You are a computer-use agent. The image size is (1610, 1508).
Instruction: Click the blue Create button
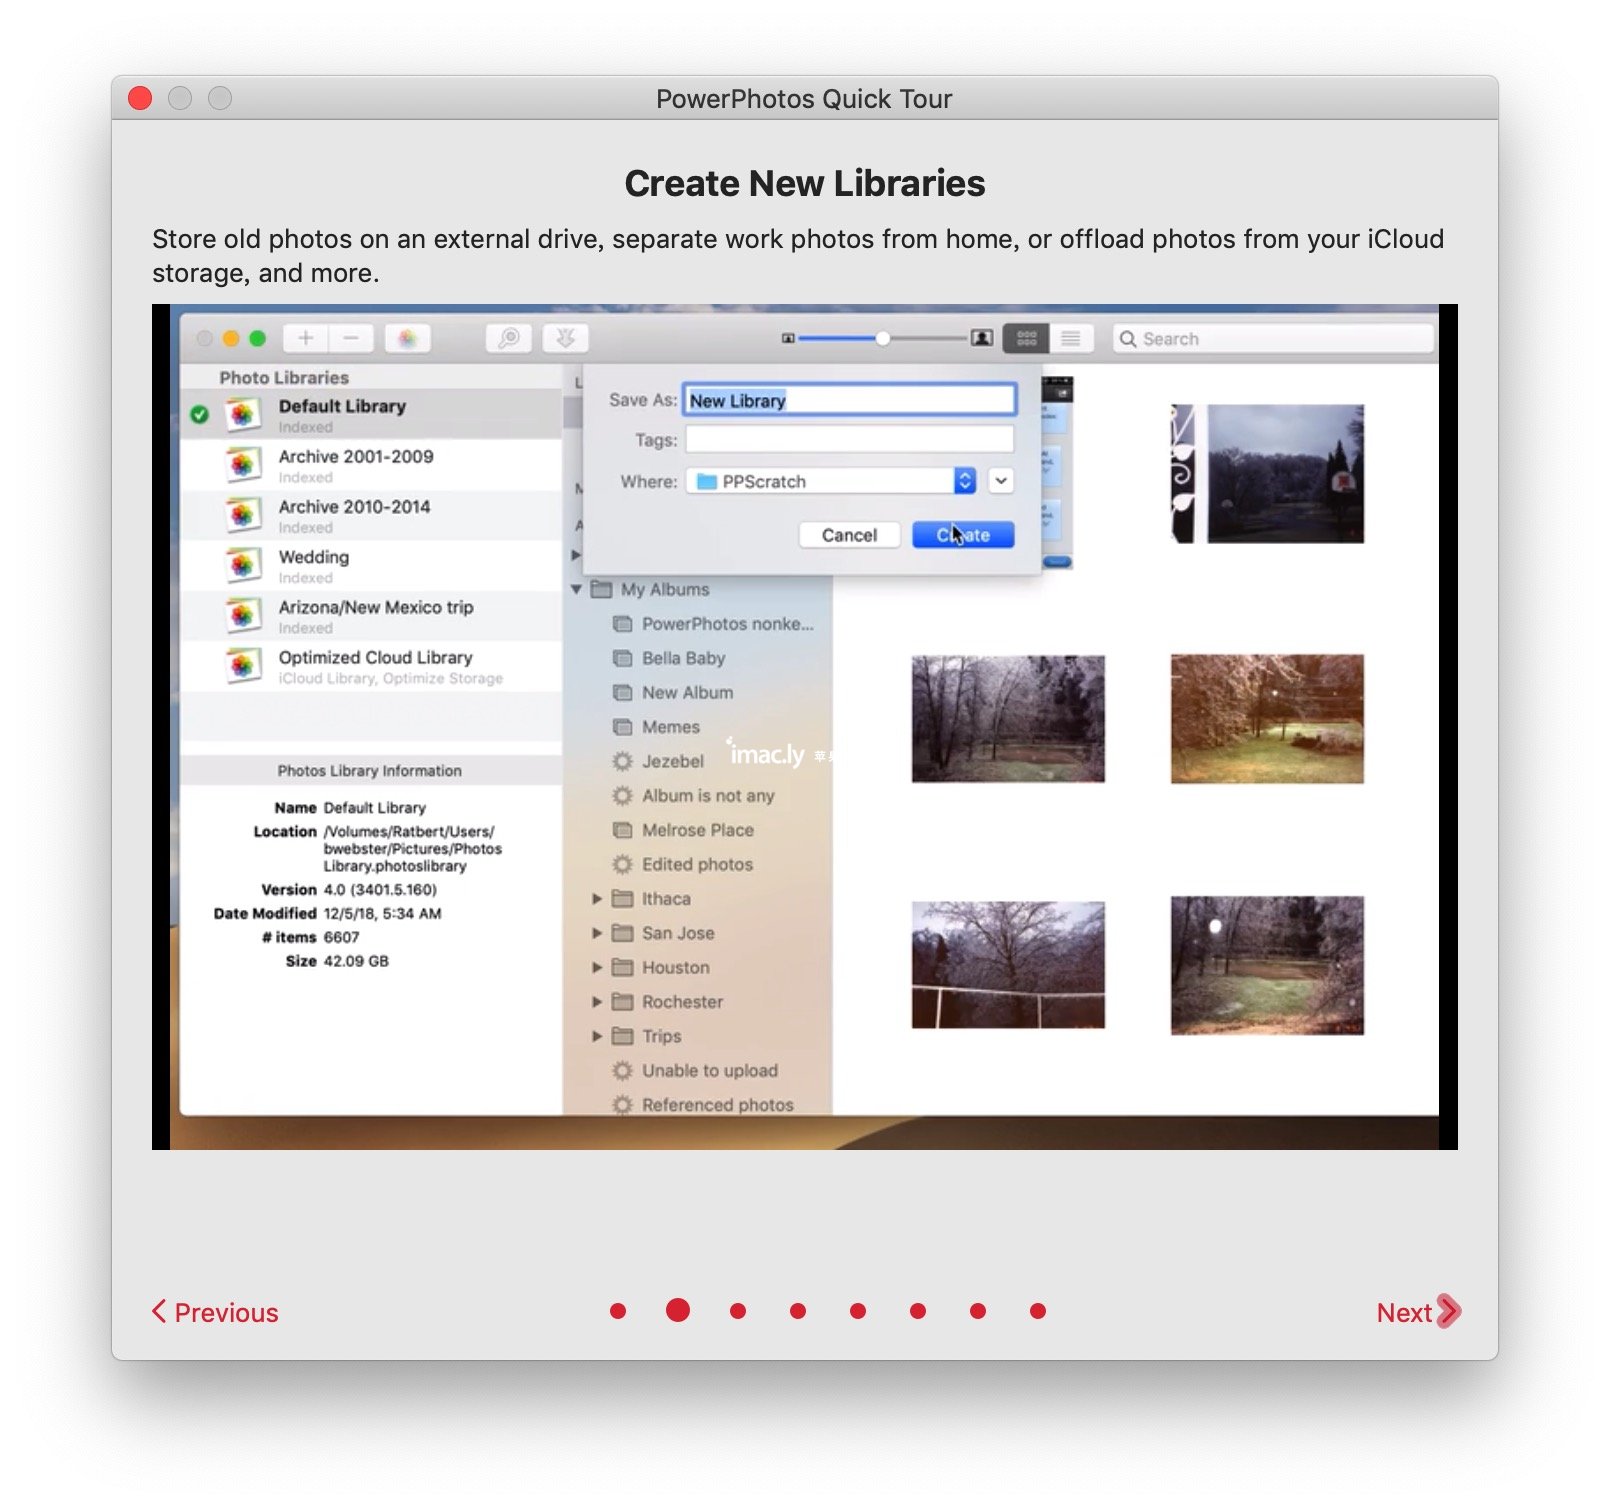point(963,535)
